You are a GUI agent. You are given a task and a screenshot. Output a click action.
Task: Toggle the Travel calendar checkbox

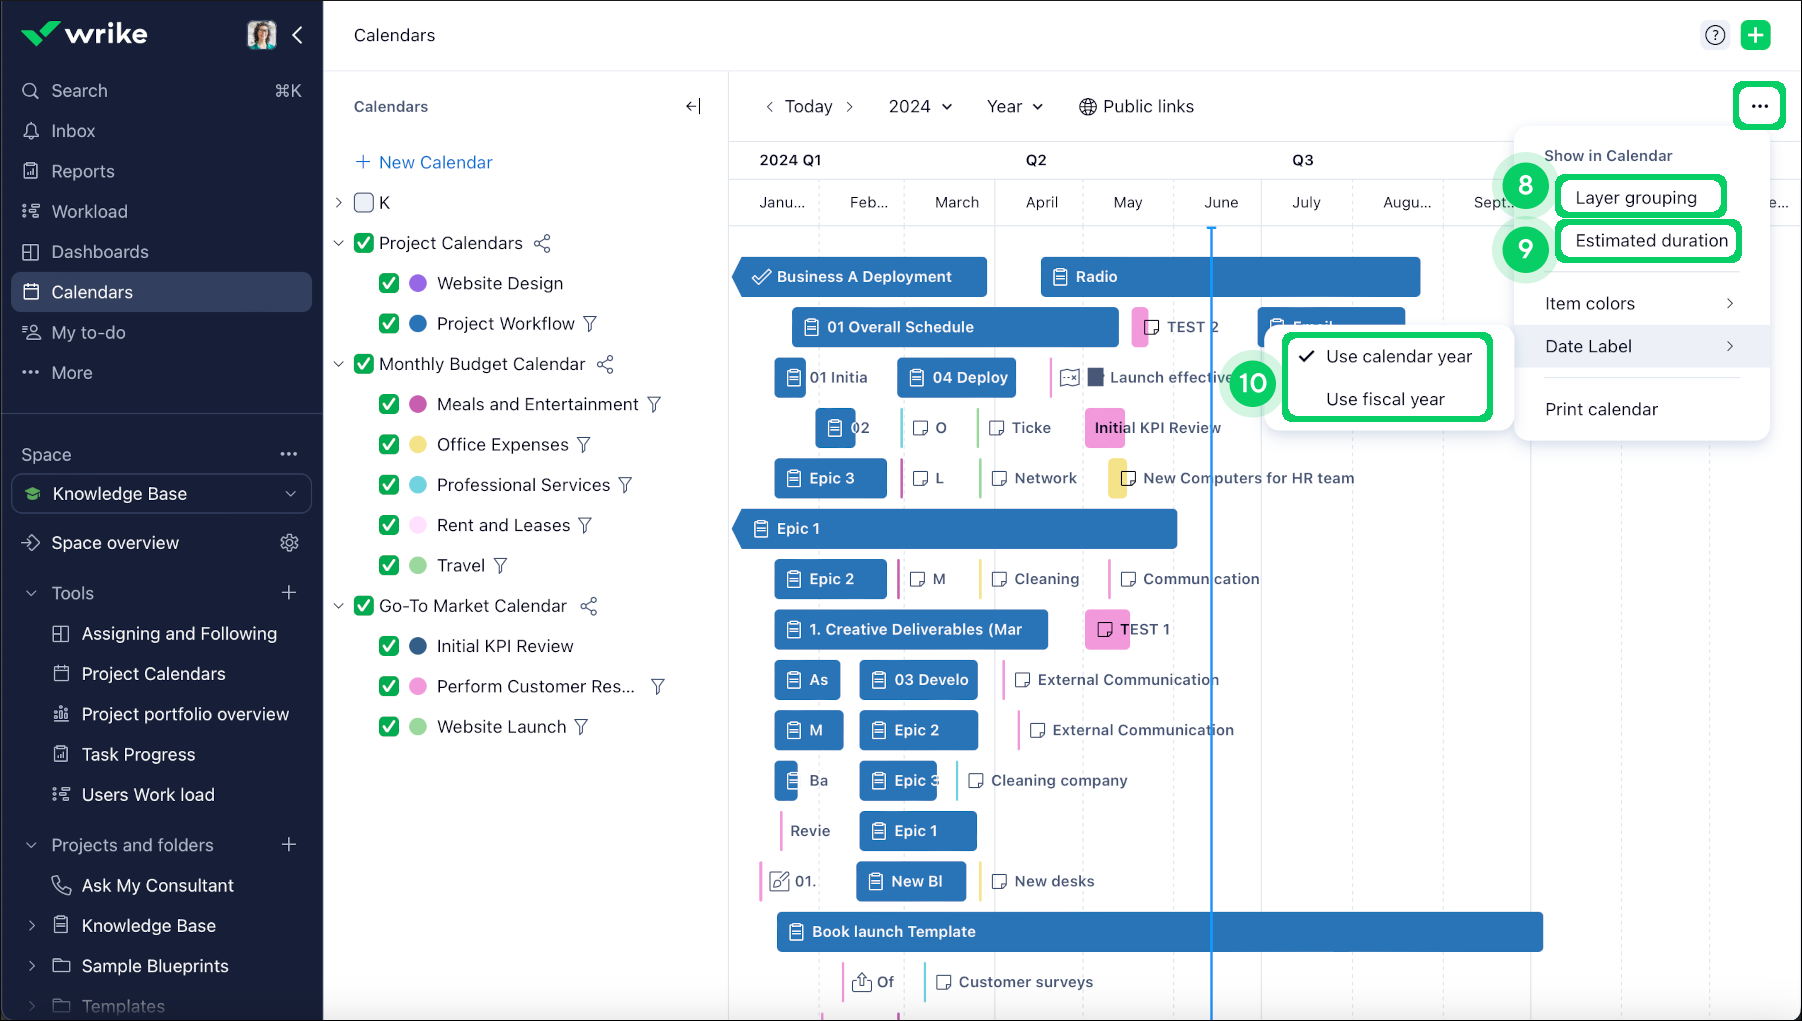point(389,565)
